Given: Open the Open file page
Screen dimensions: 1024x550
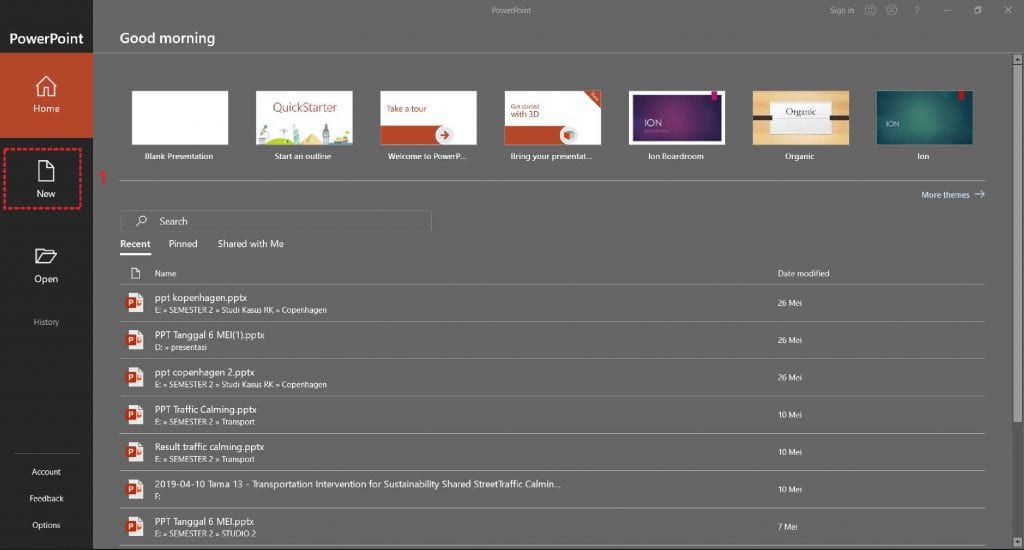Looking at the screenshot, I should 46,265.
